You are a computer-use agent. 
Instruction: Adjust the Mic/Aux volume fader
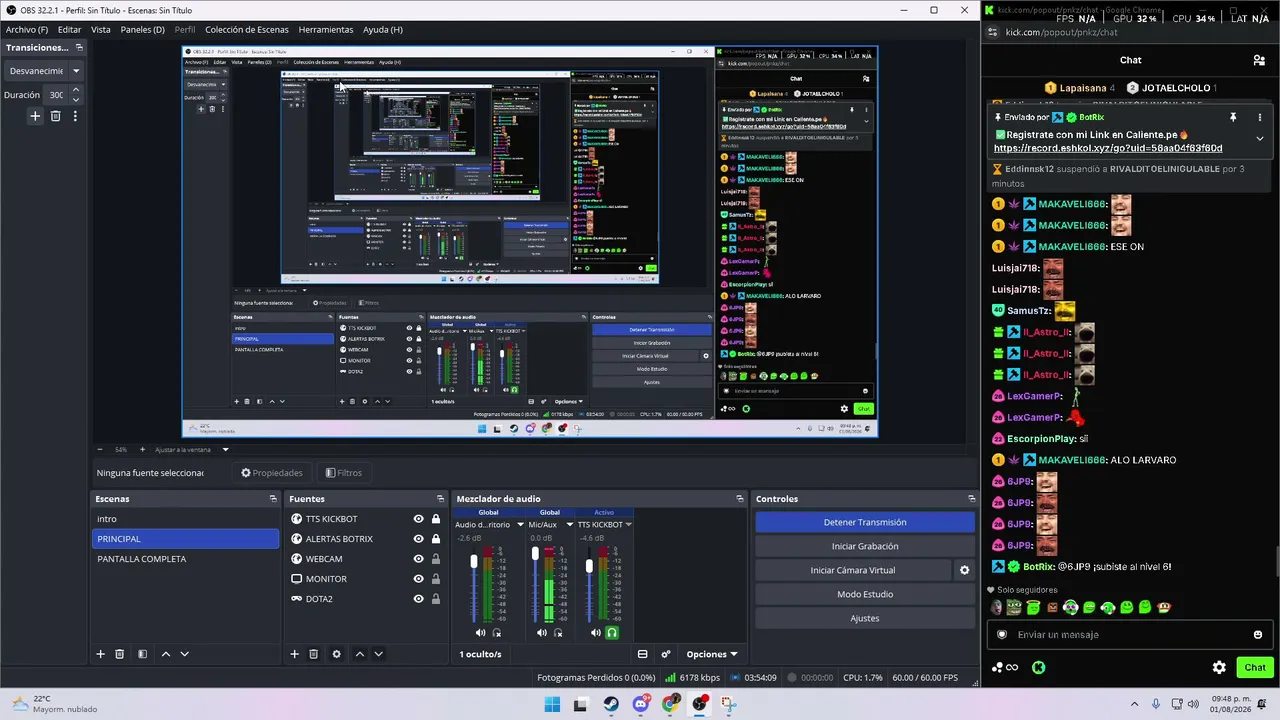[x=535, y=554]
